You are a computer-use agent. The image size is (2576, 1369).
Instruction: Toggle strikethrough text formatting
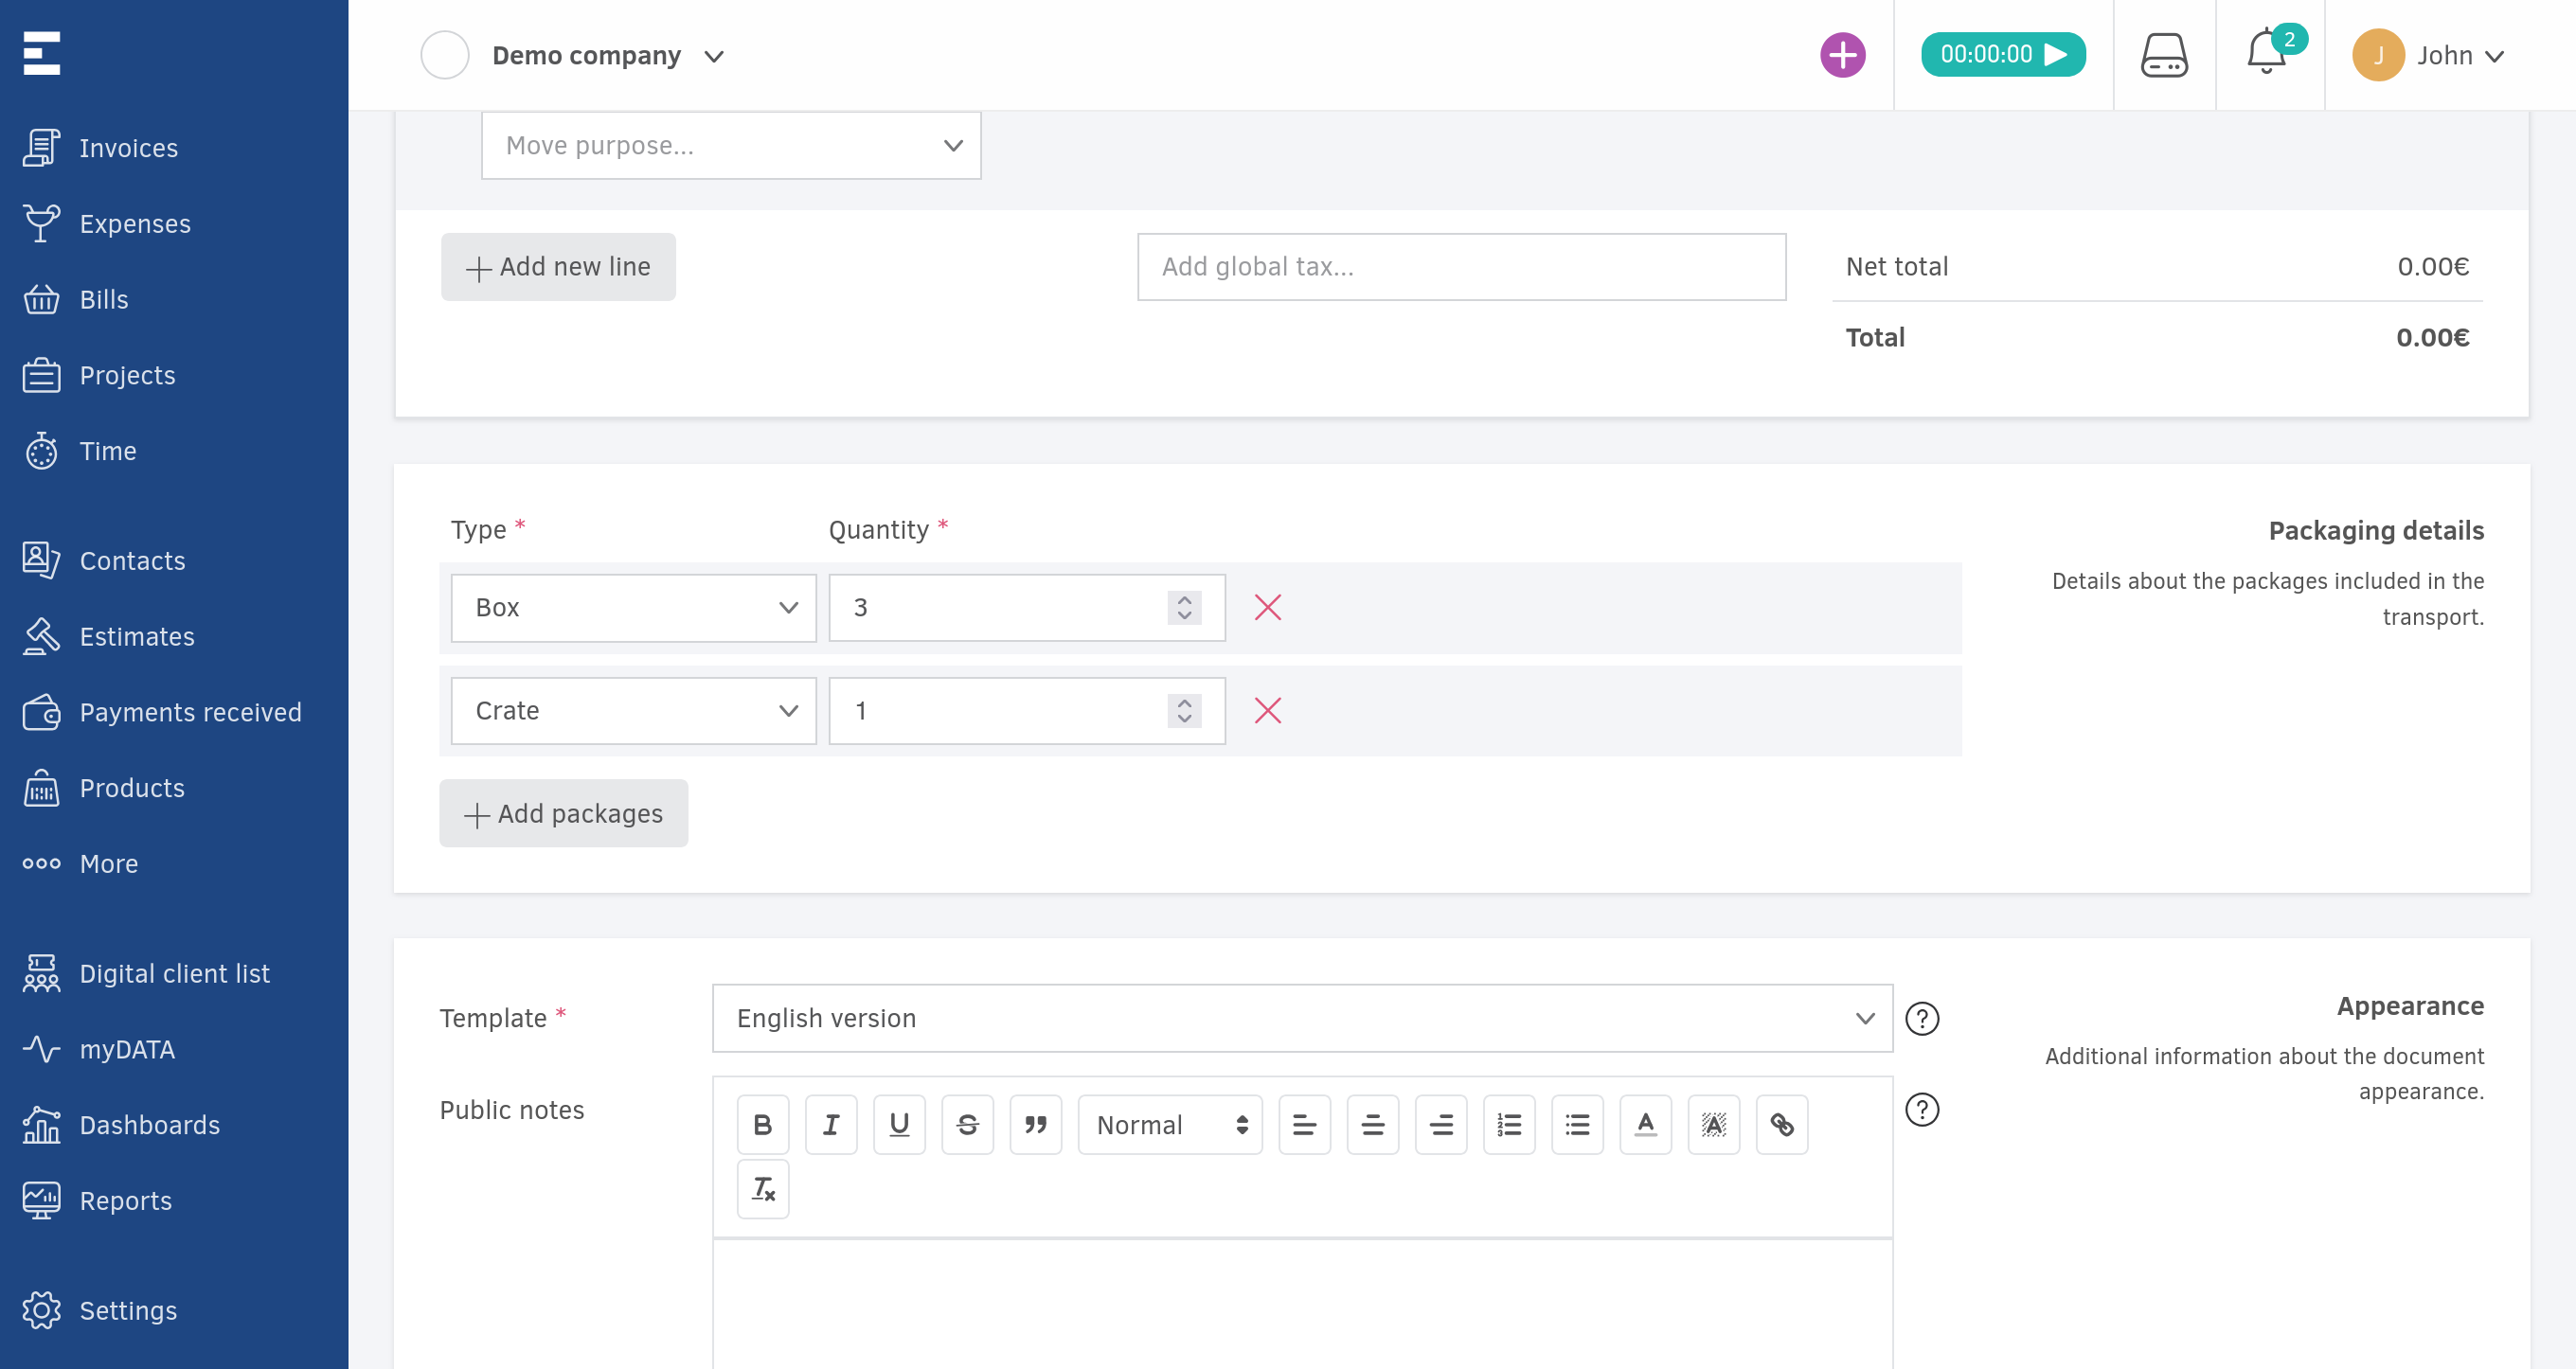click(967, 1124)
